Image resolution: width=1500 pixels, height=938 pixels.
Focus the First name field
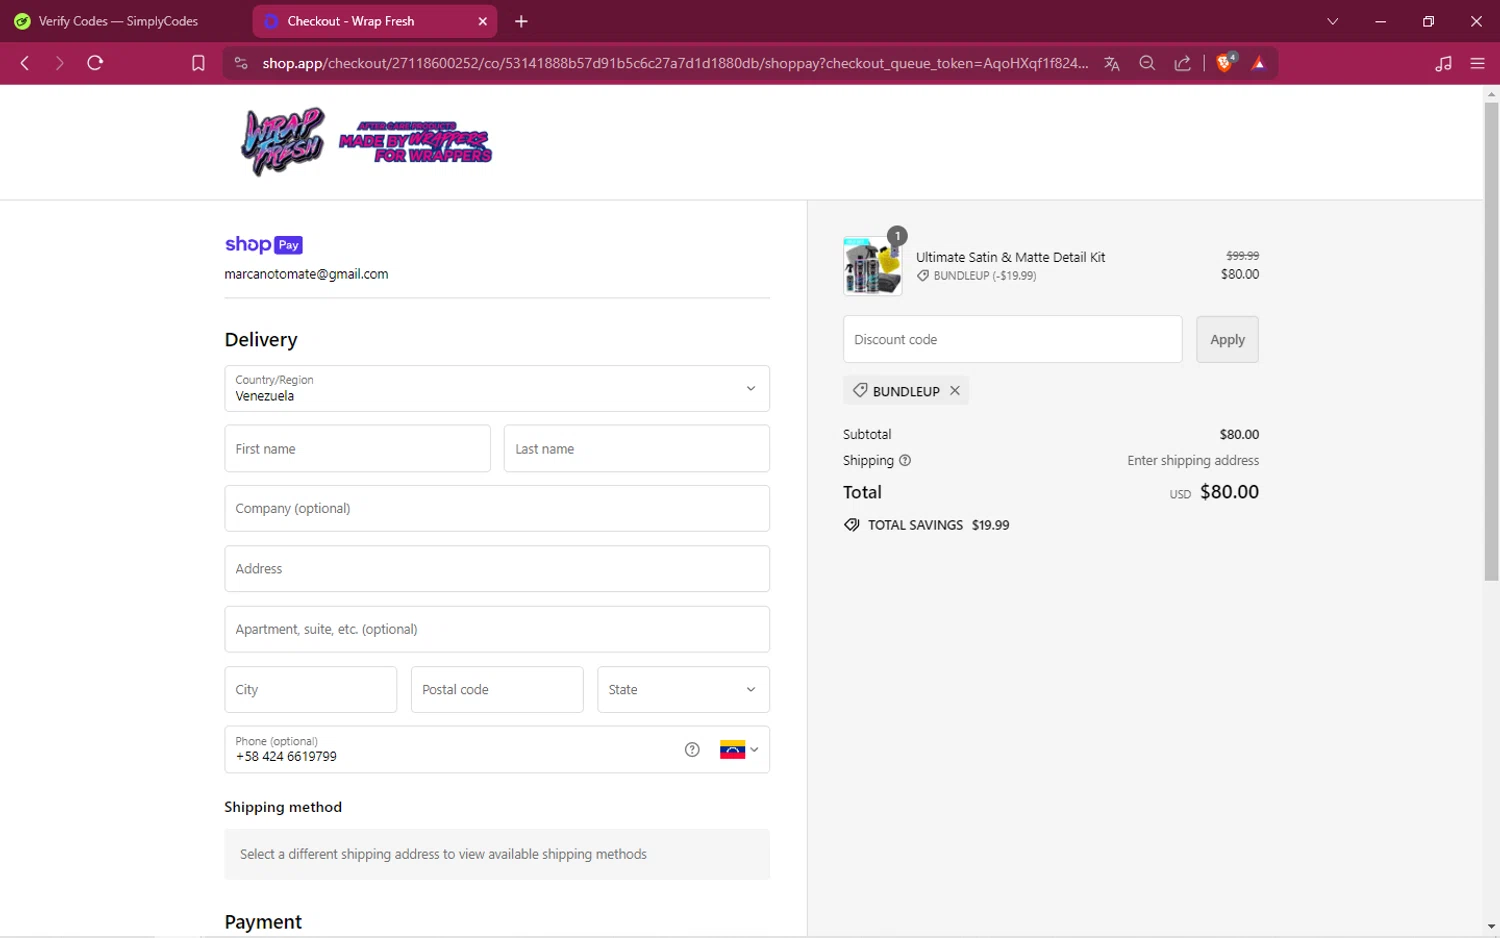[x=357, y=449]
